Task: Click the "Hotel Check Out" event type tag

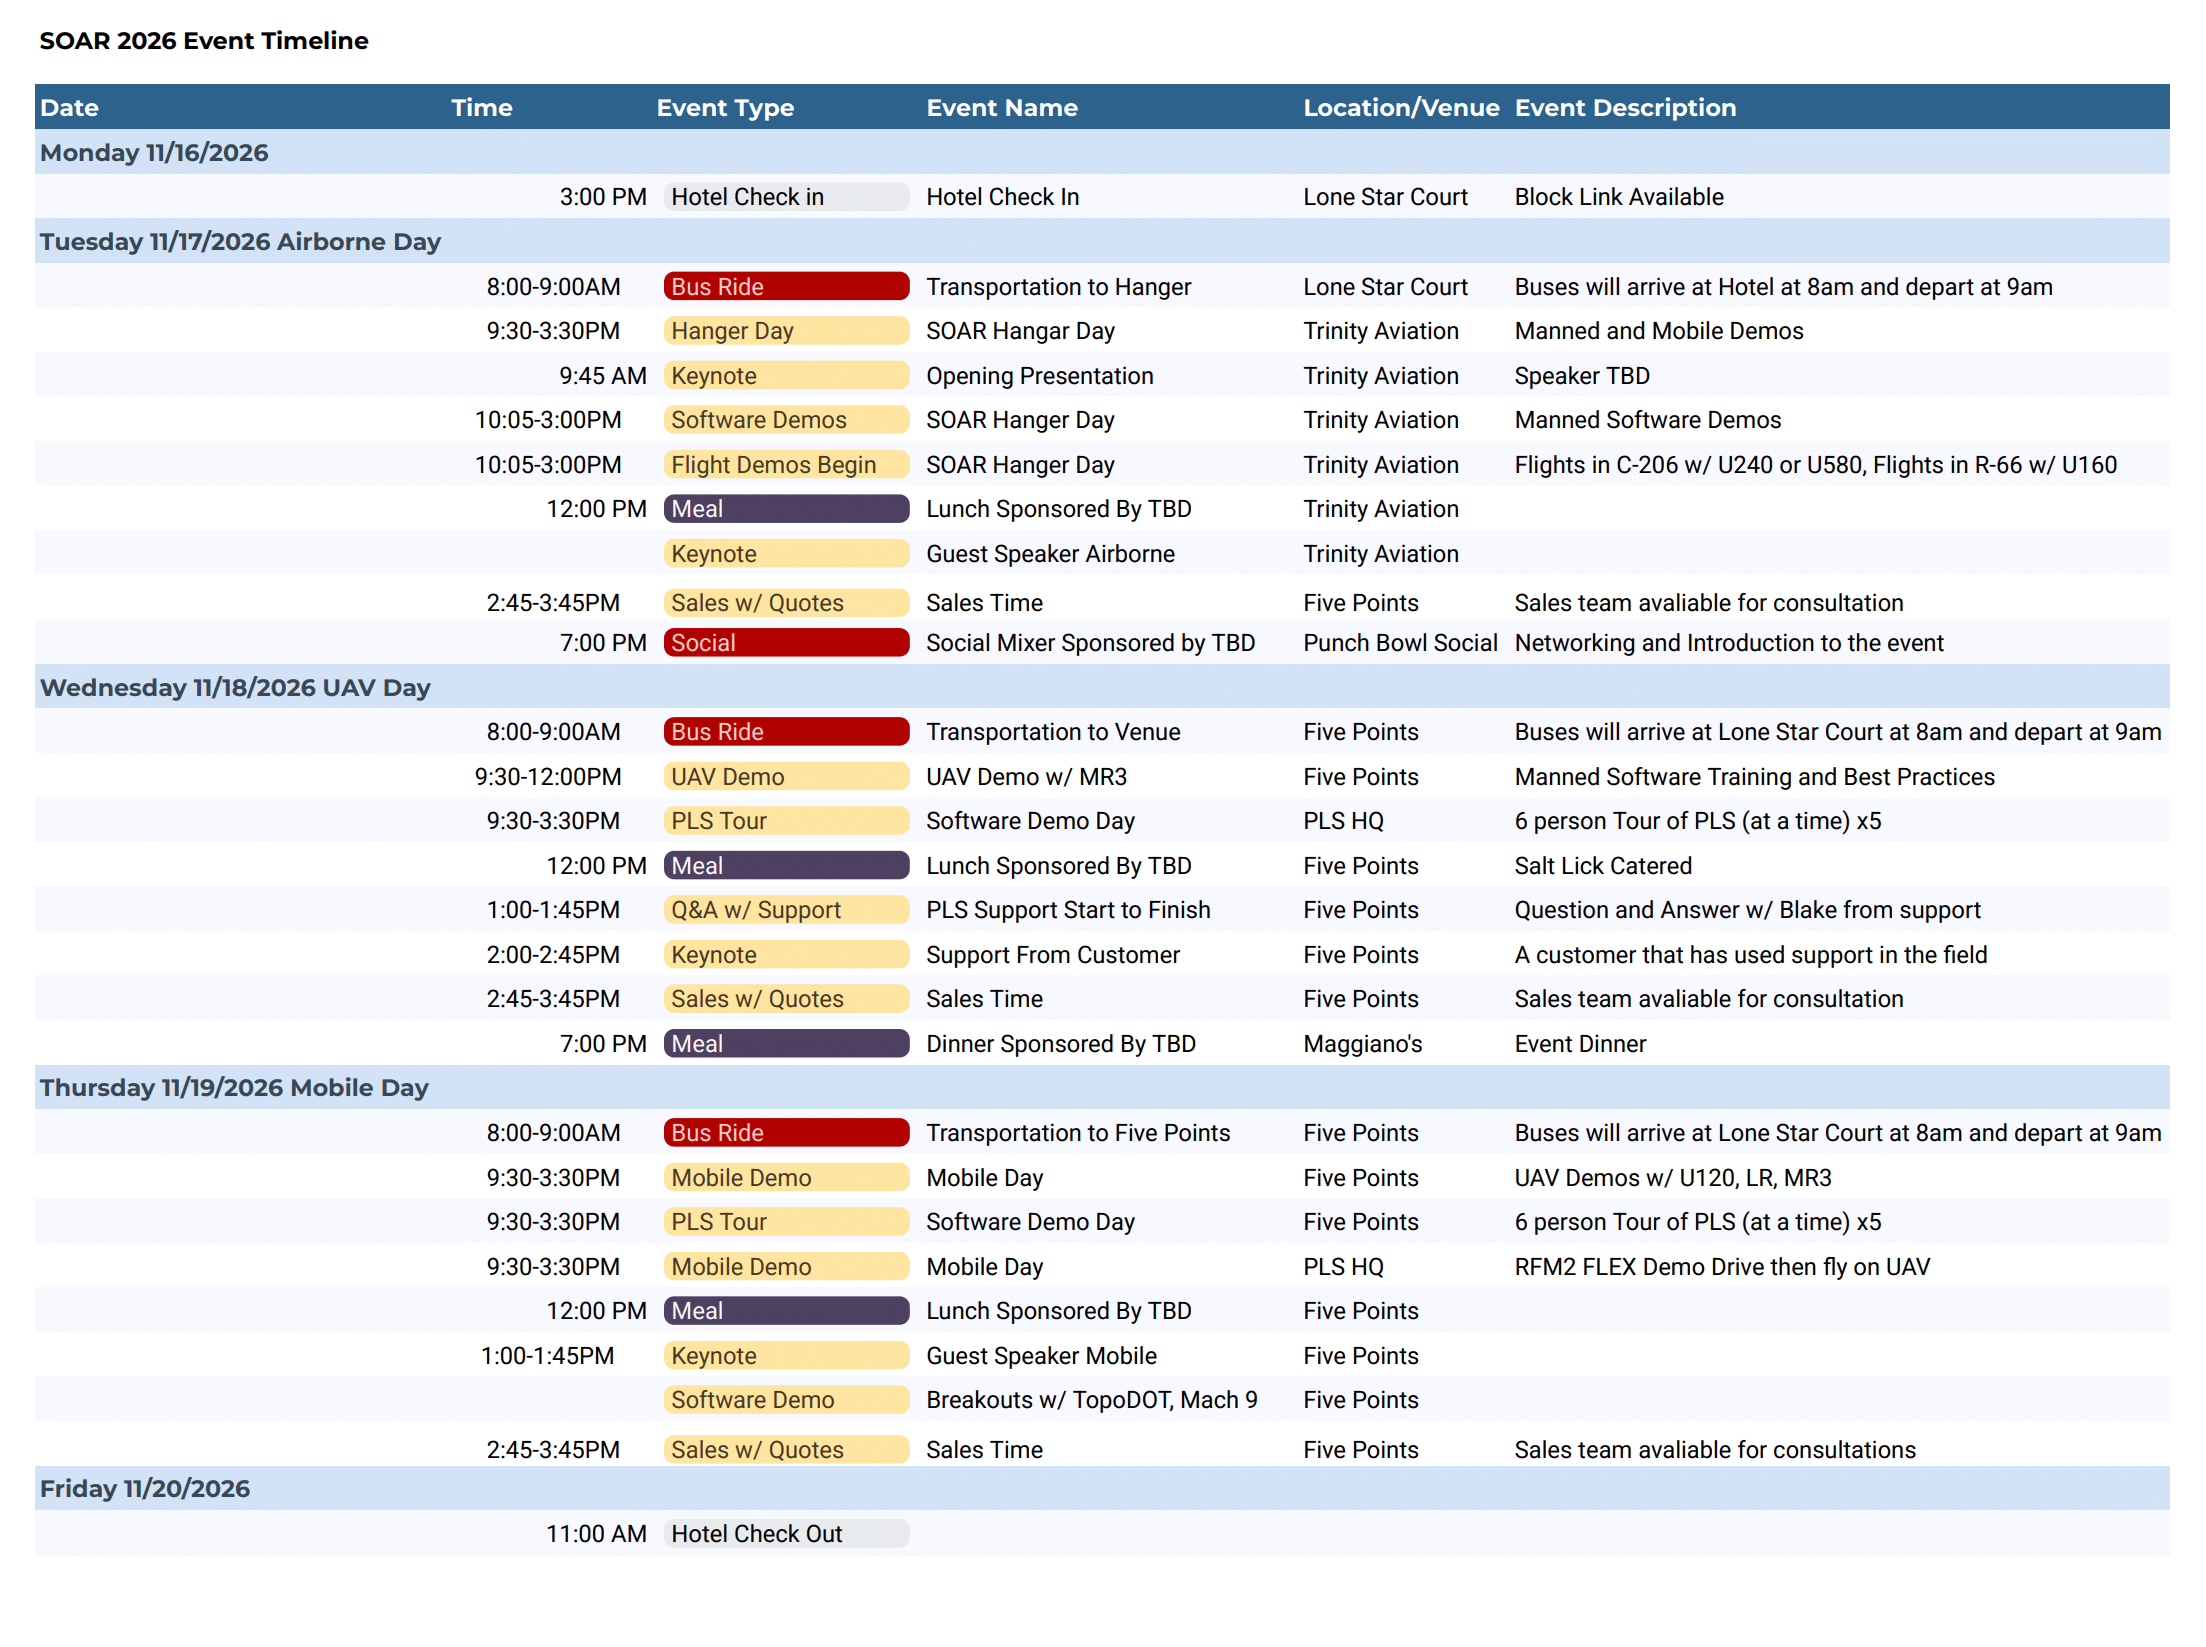Action: coord(786,1534)
